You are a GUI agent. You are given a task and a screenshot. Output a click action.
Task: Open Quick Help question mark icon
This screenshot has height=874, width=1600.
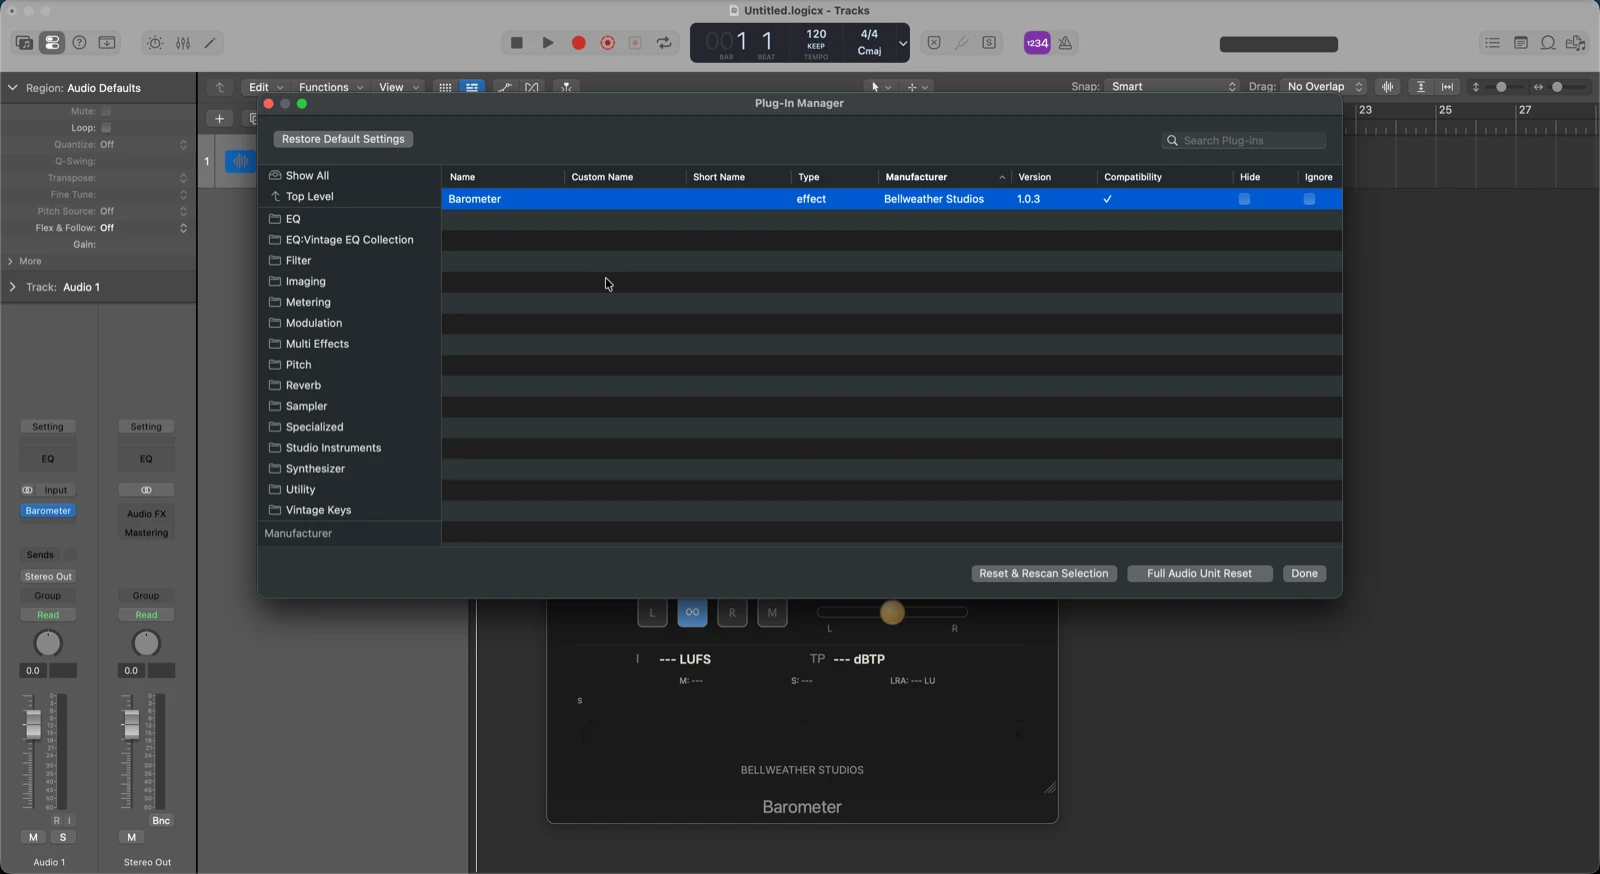(x=80, y=43)
